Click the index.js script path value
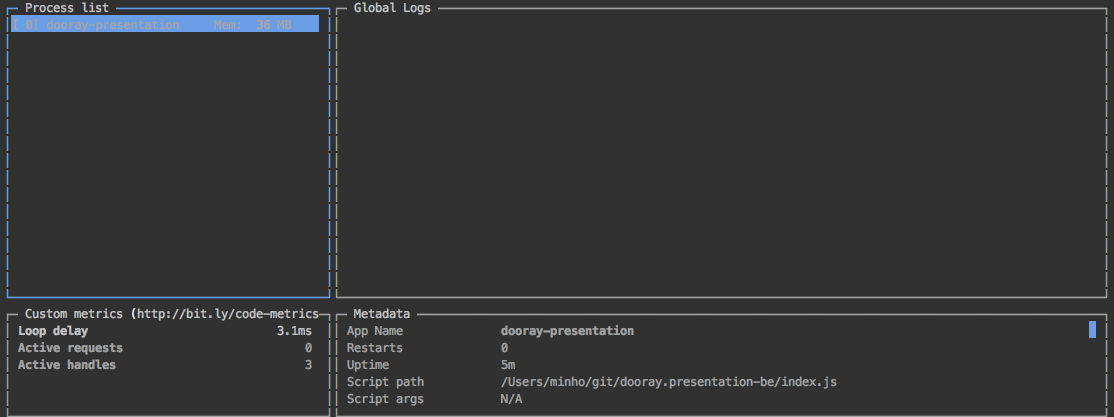1114x417 pixels. coord(669,382)
